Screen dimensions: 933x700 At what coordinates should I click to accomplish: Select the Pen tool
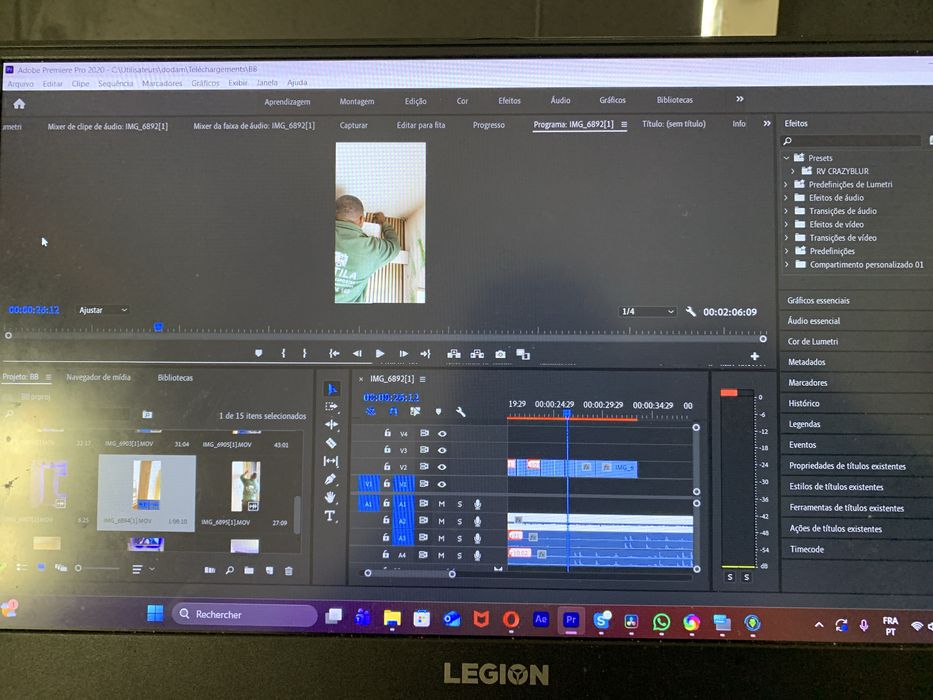click(x=331, y=479)
